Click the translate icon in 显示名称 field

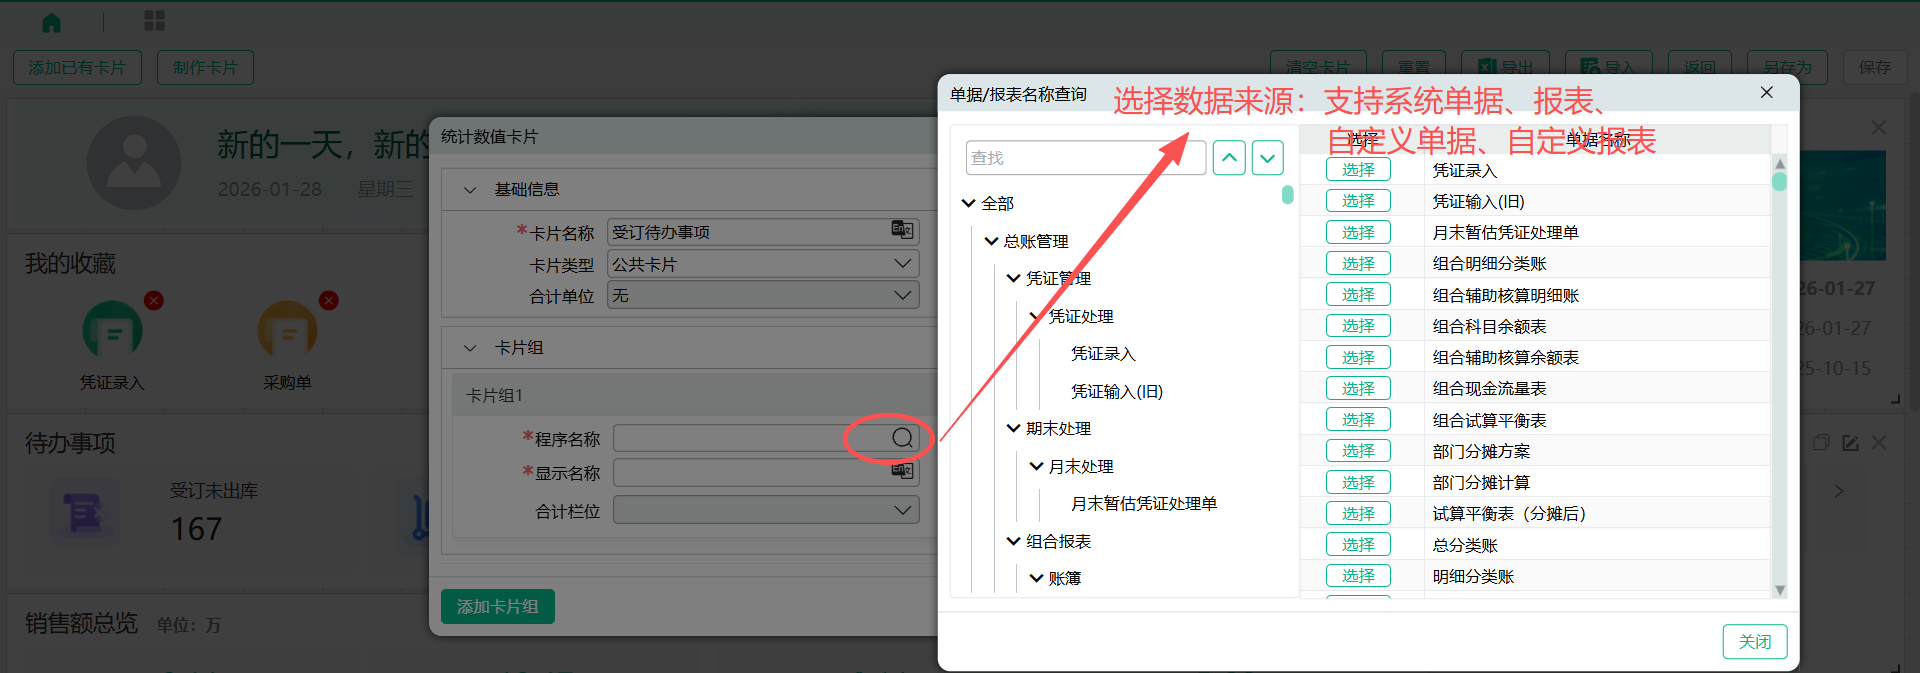902,471
